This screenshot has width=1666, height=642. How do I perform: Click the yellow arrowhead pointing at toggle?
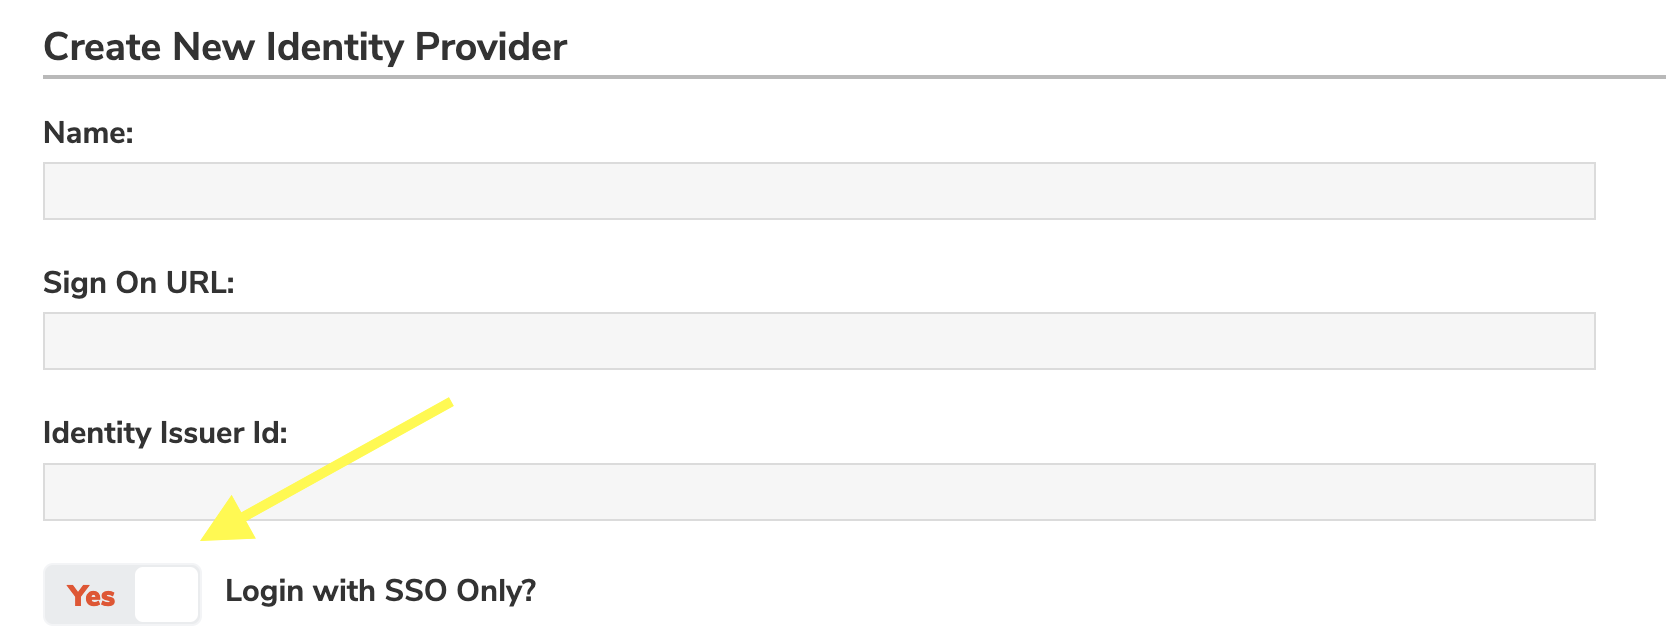[x=229, y=521]
